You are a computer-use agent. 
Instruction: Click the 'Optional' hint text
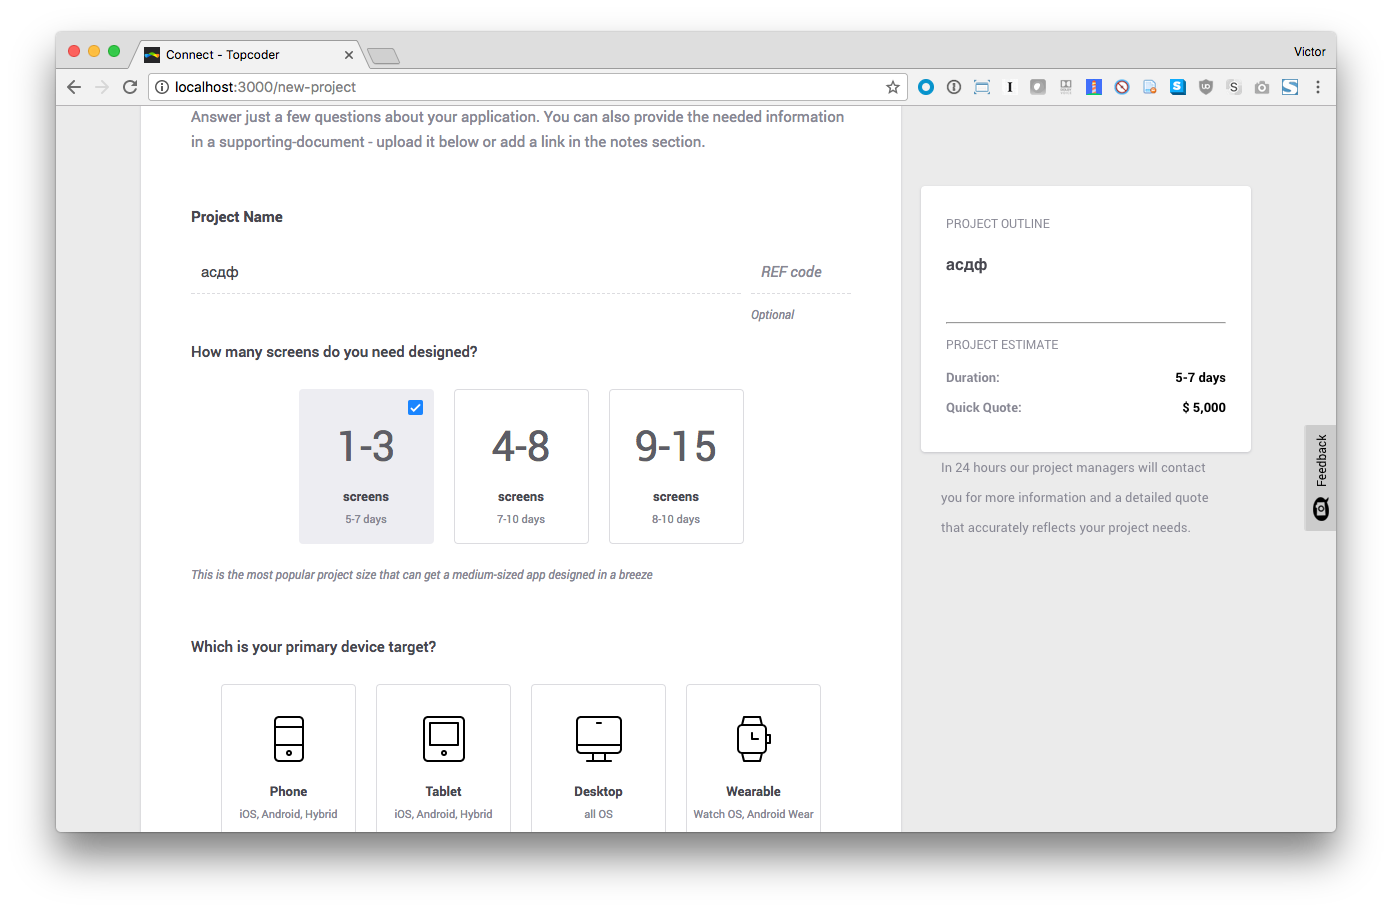coord(773,315)
